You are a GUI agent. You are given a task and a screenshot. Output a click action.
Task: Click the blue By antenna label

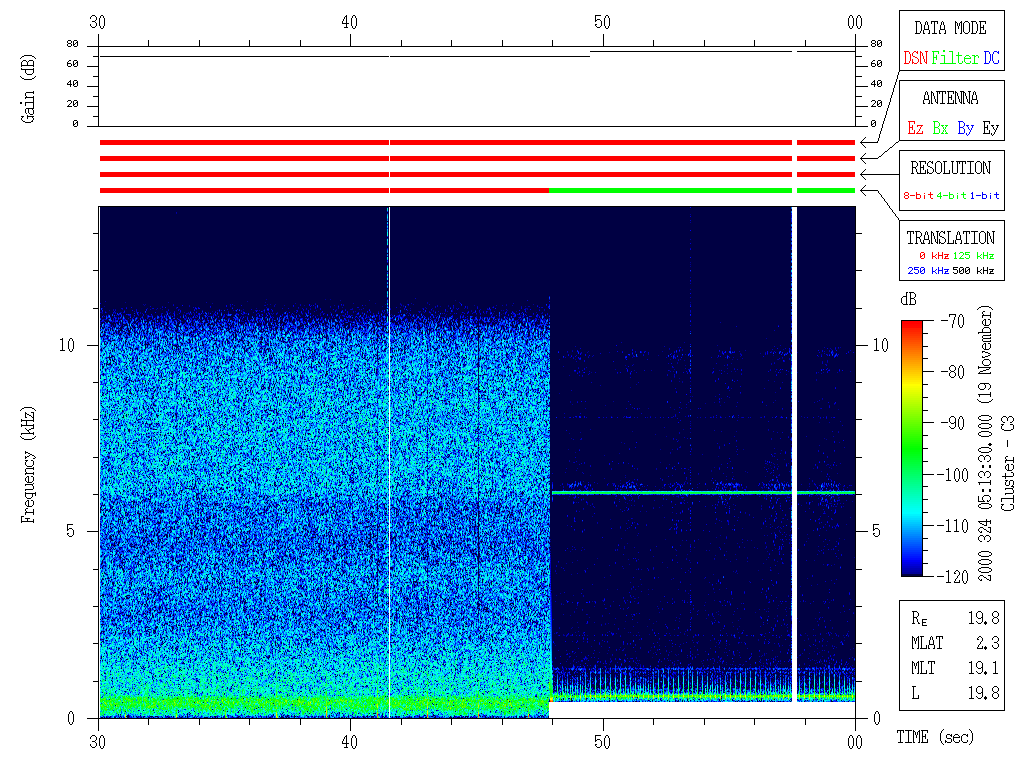(965, 129)
